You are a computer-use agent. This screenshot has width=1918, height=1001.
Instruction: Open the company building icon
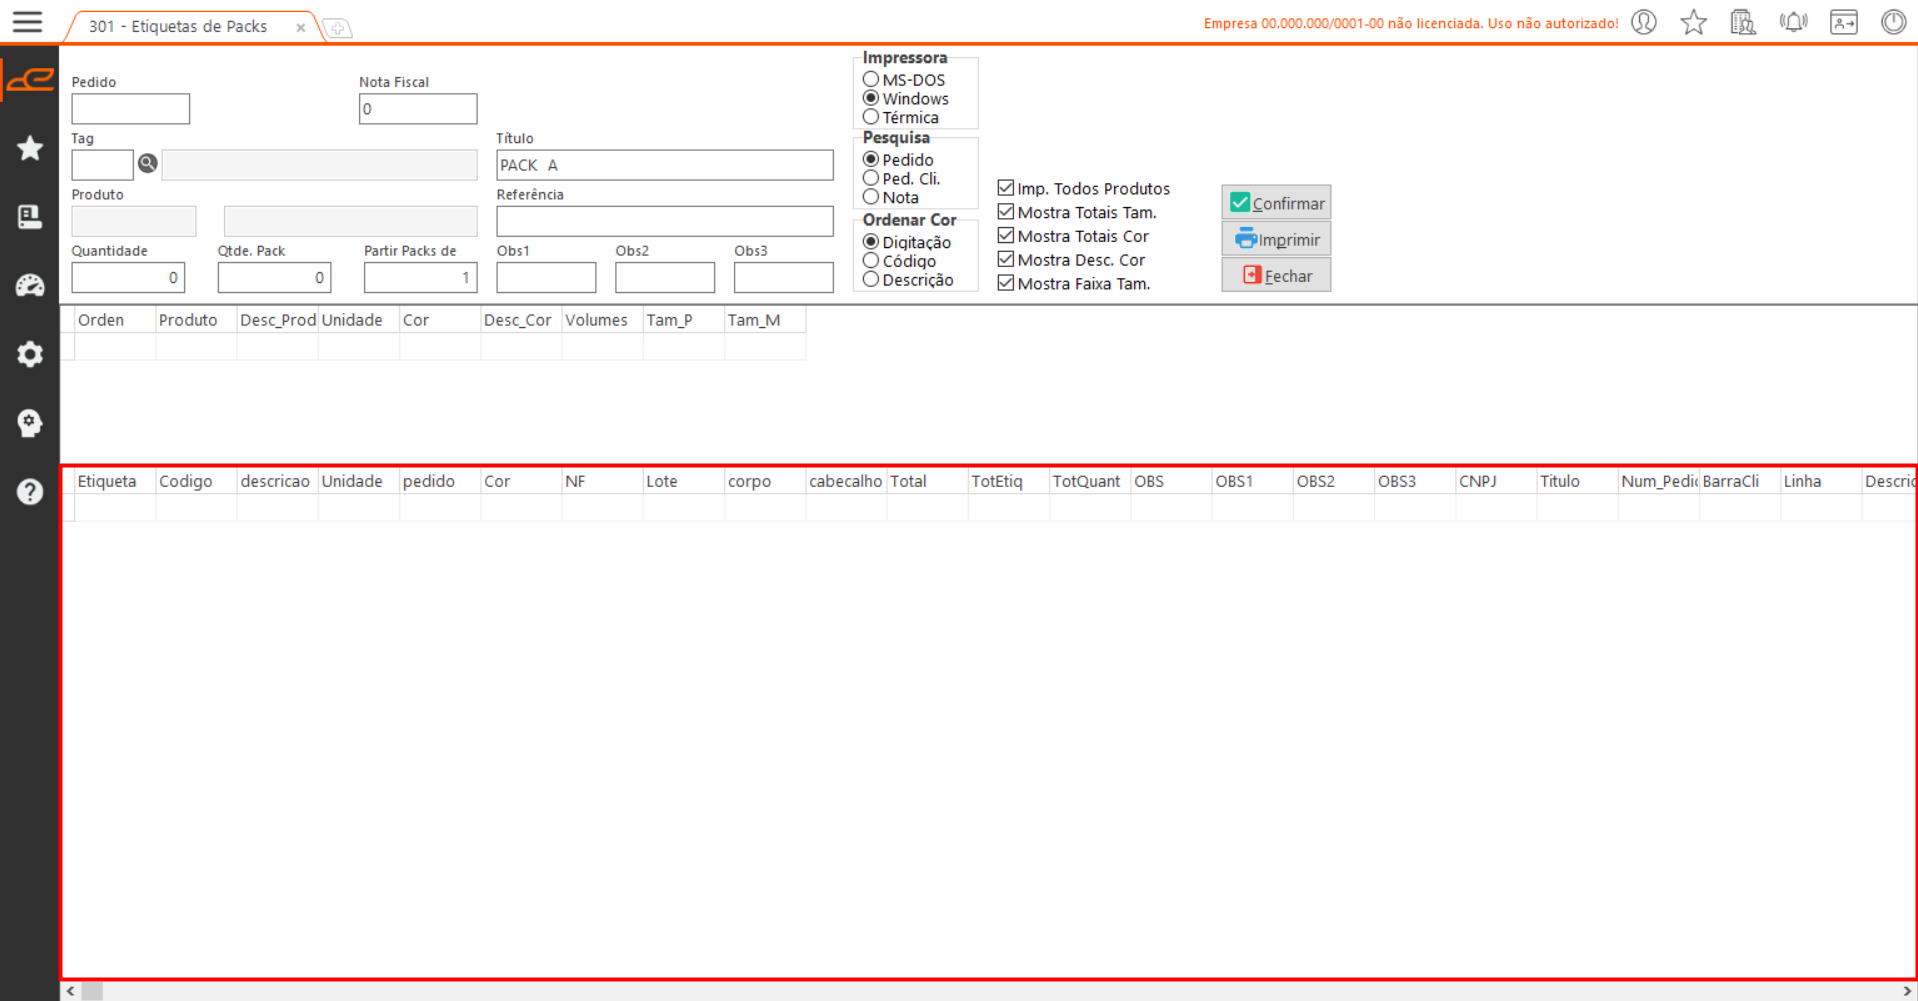[x=1743, y=22]
